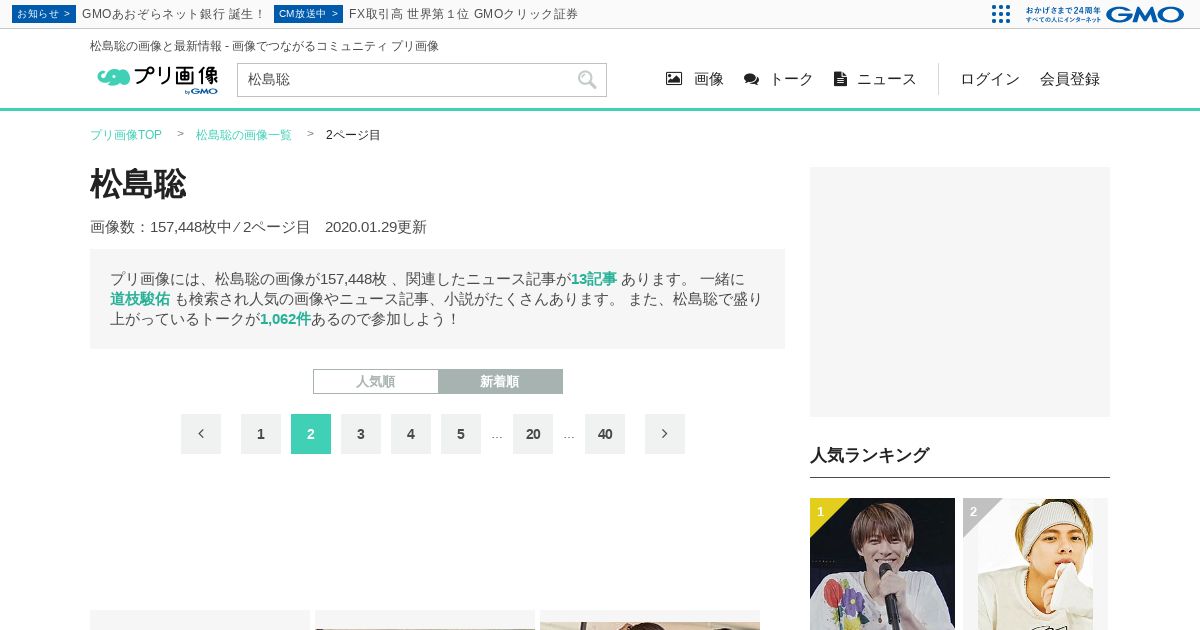Select the 新着順 sort tab
The width and height of the screenshot is (1200, 630).
[x=500, y=381]
